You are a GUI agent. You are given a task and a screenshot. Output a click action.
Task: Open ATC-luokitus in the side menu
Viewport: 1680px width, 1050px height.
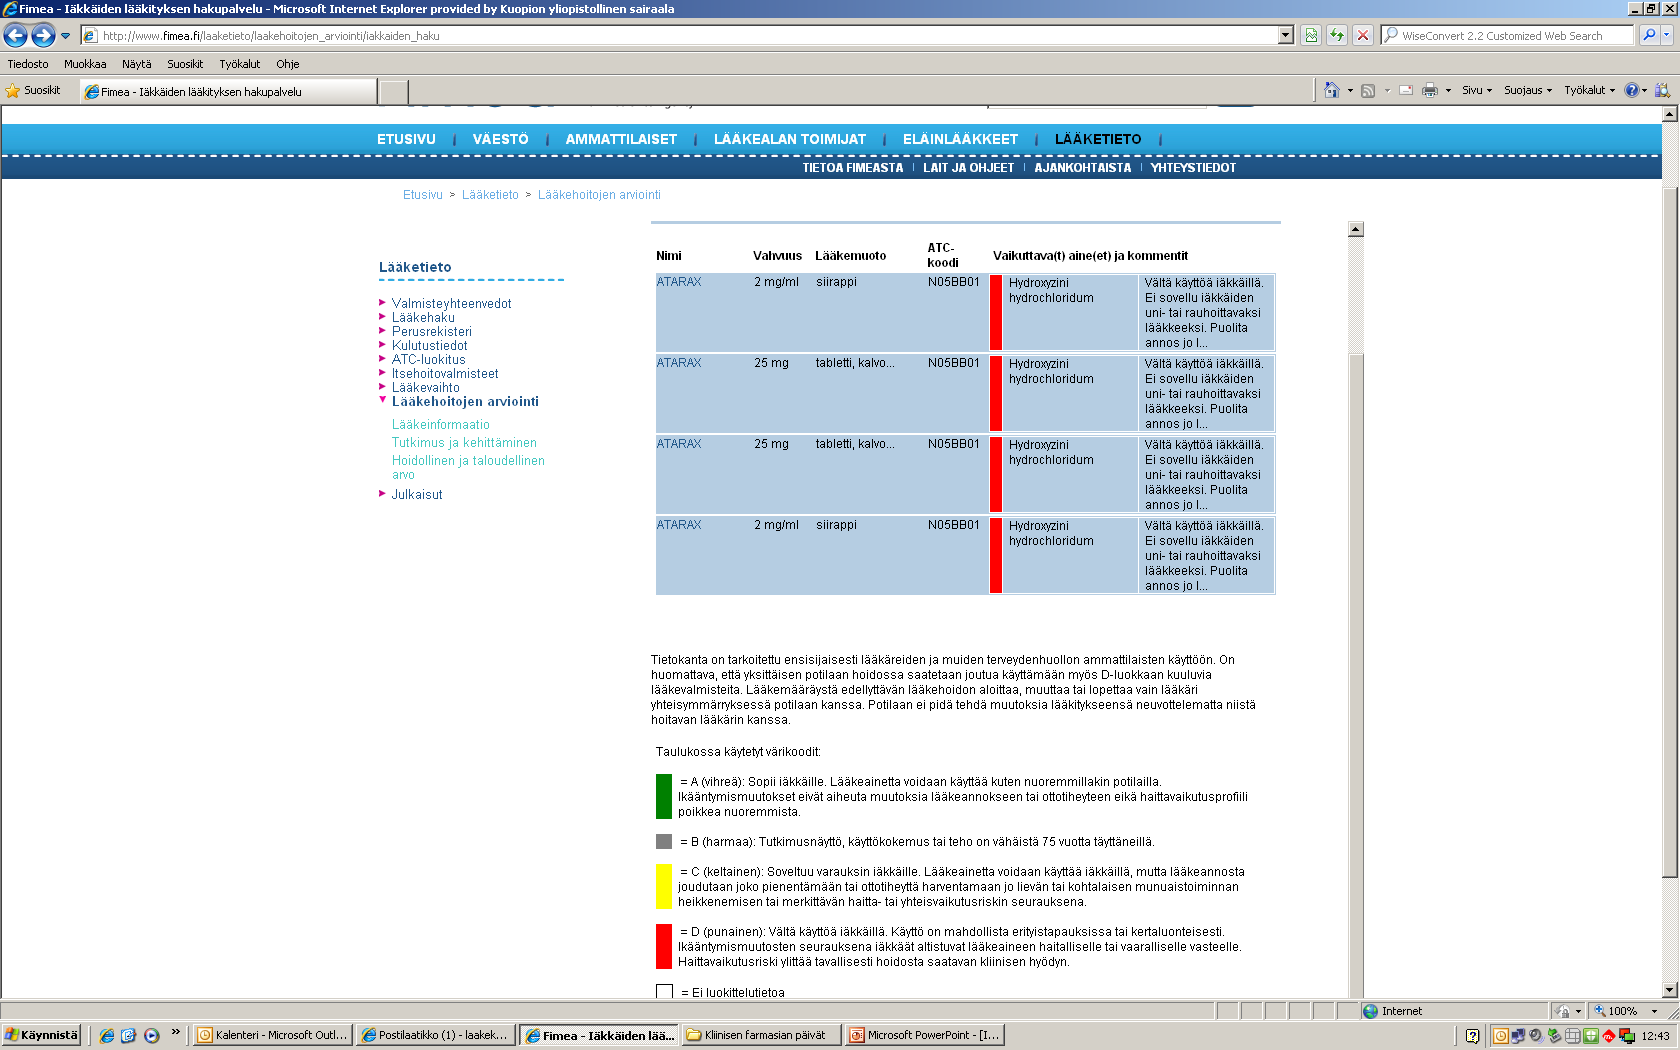[428, 360]
